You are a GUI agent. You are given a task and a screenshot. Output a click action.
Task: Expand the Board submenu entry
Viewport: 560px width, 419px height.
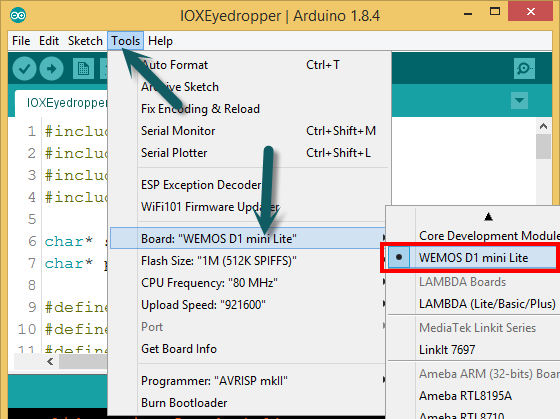tap(247, 239)
